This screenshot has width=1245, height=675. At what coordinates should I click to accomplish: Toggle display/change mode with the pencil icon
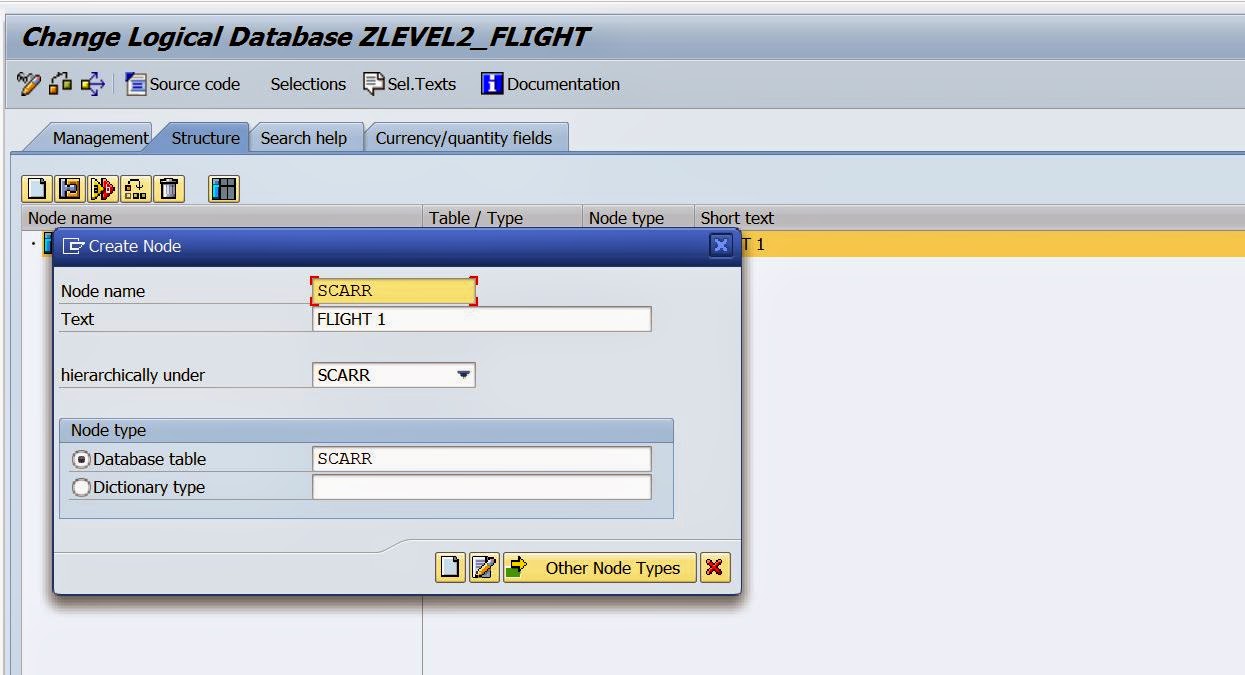28,84
